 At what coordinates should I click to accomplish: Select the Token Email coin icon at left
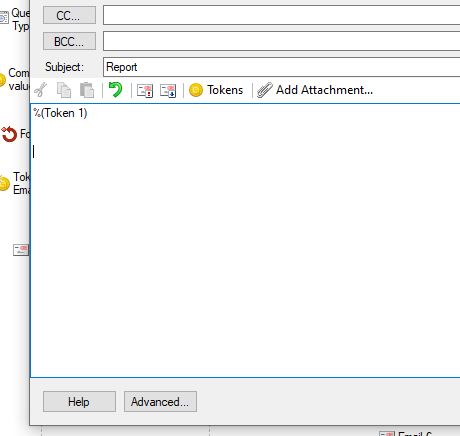tap(5, 183)
